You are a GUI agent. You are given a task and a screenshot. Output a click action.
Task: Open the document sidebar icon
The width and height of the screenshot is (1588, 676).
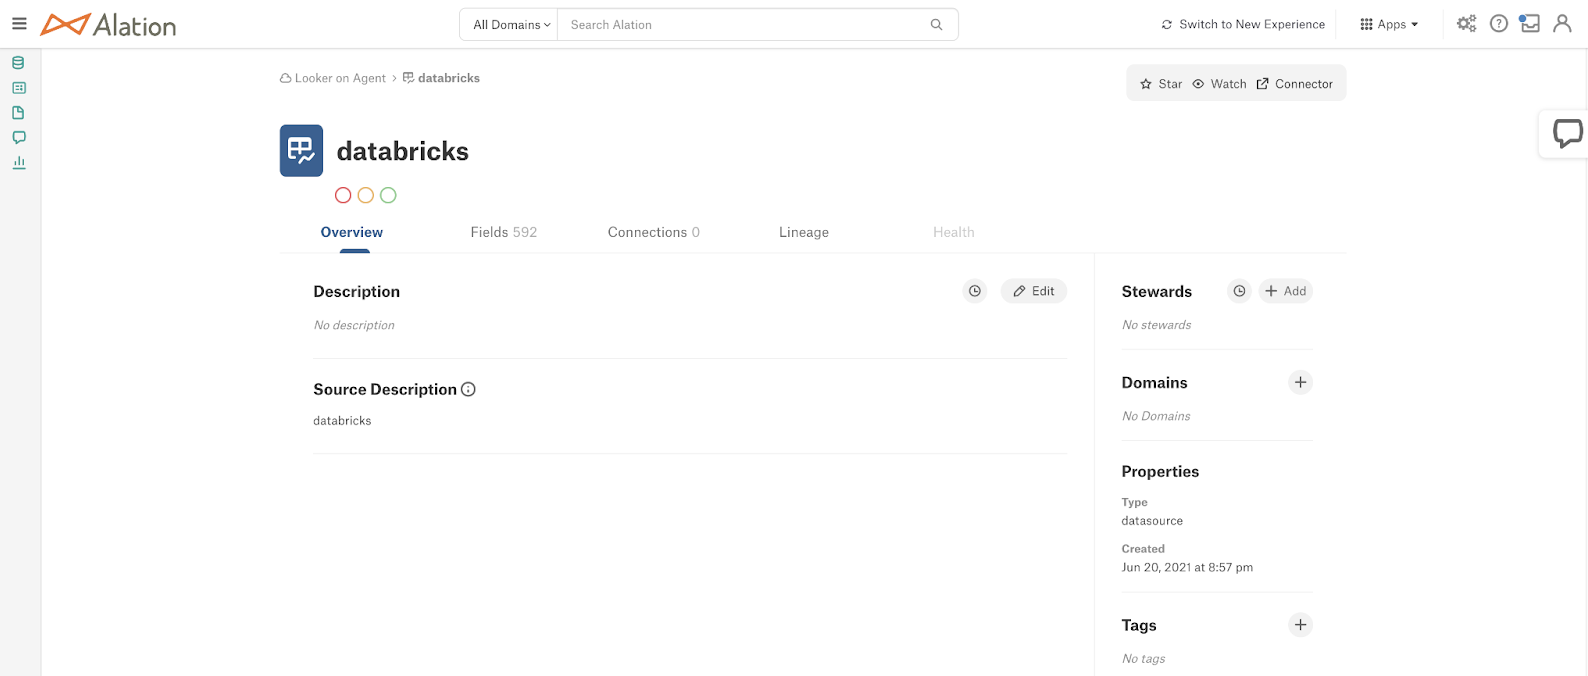coord(18,113)
